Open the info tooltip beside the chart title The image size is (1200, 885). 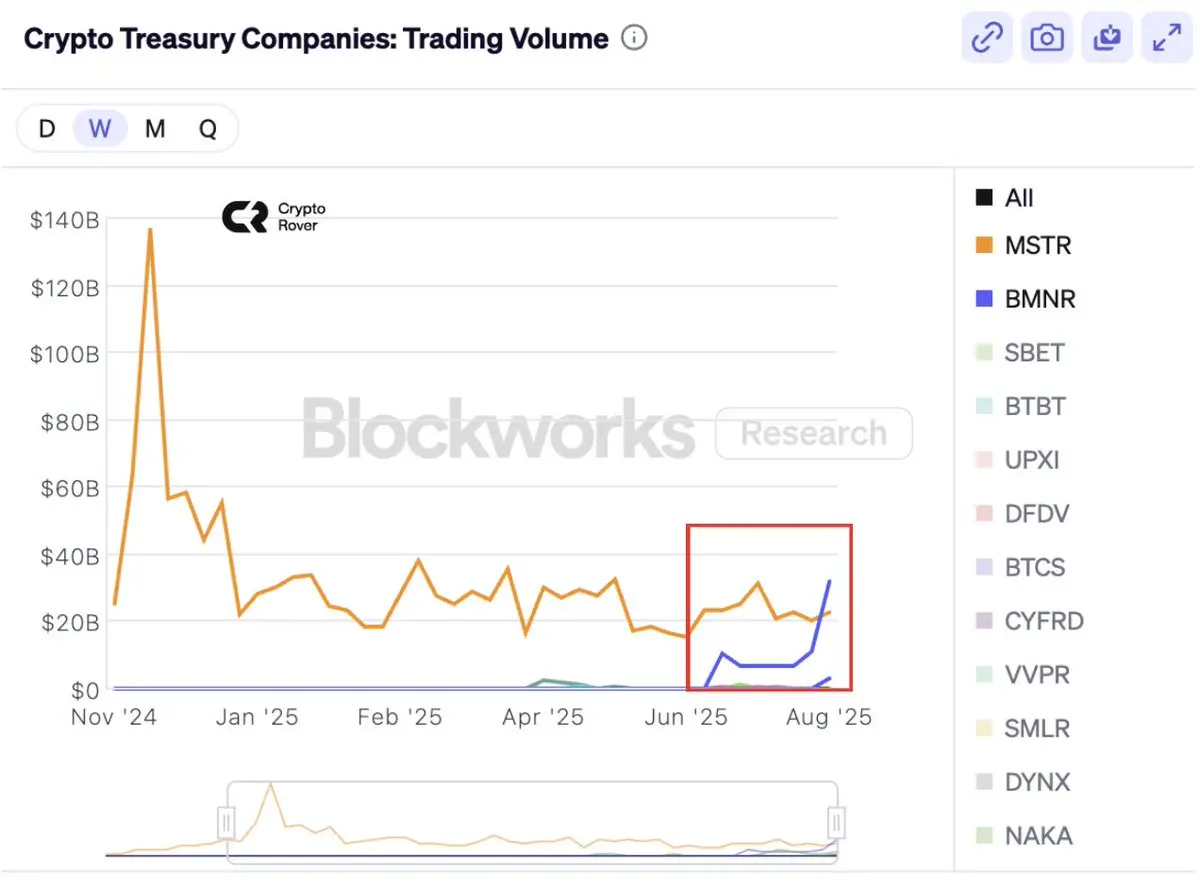634,39
